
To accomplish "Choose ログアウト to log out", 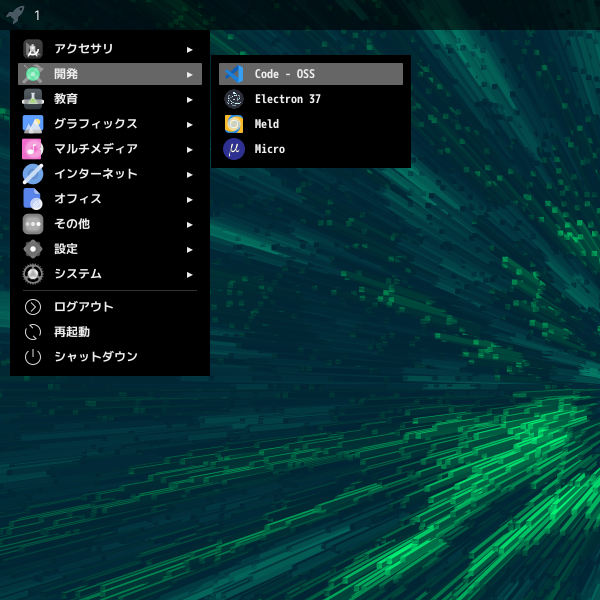I will (83, 307).
